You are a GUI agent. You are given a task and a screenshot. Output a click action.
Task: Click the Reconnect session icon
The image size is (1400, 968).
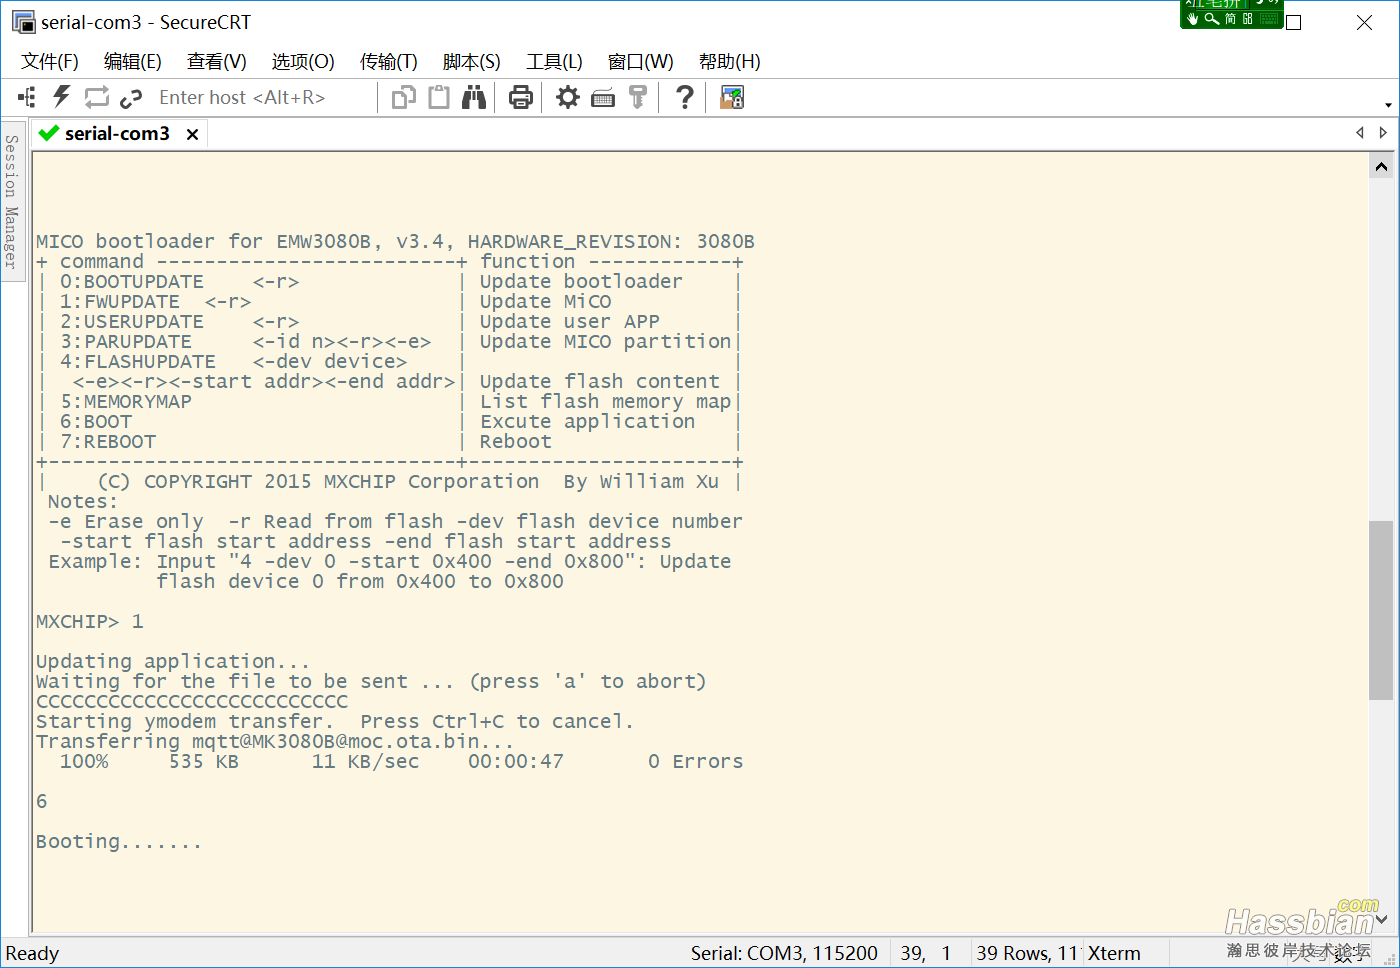[x=97, y=97]
